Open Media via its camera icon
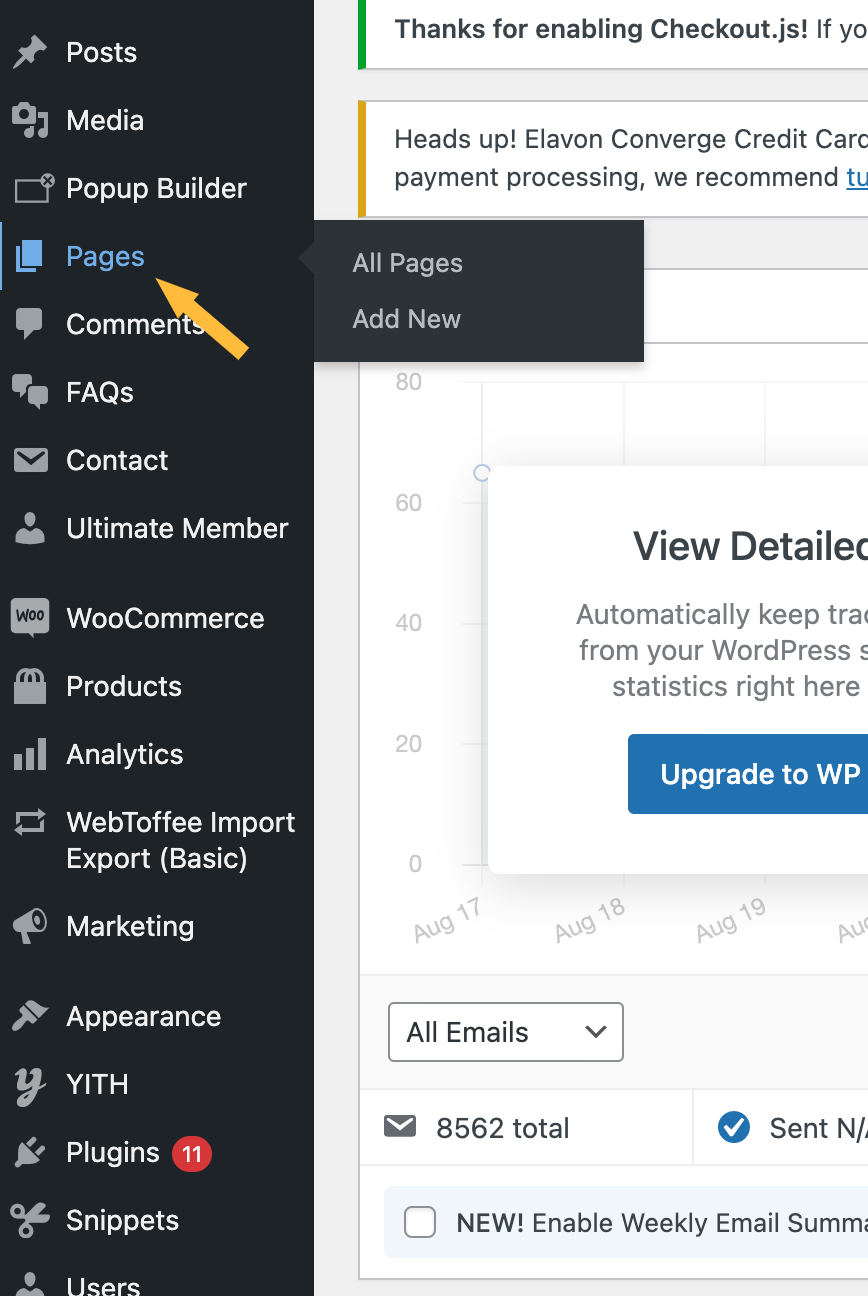Viewport: 868px width, 1296px height. [x=30, y=121]
